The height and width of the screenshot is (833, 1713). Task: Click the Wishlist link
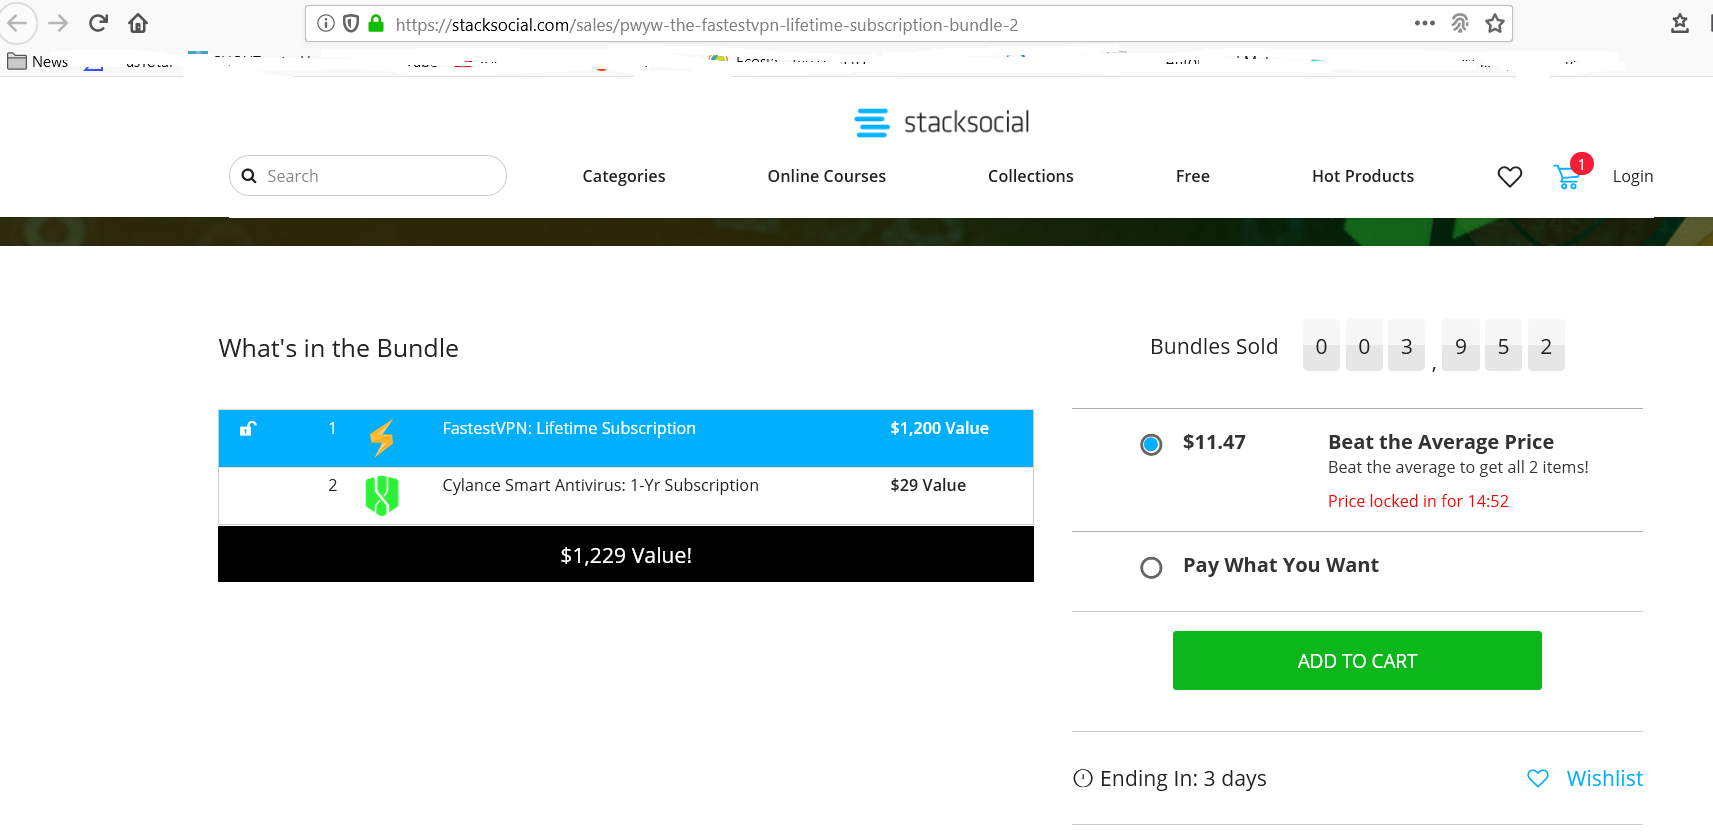[1605, 778]
